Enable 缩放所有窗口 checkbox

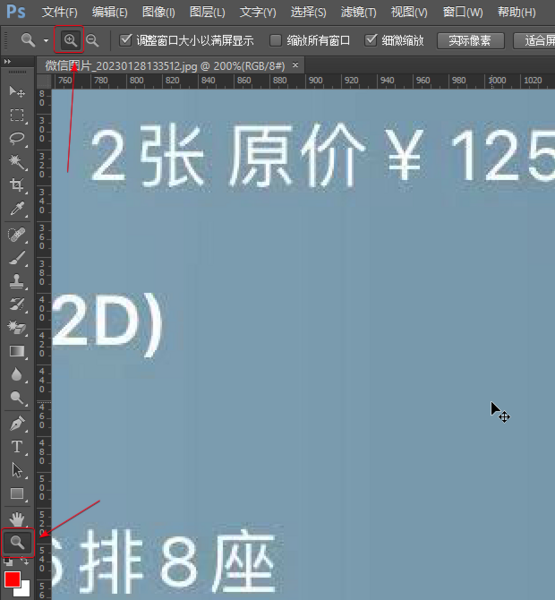pos(275,40)
